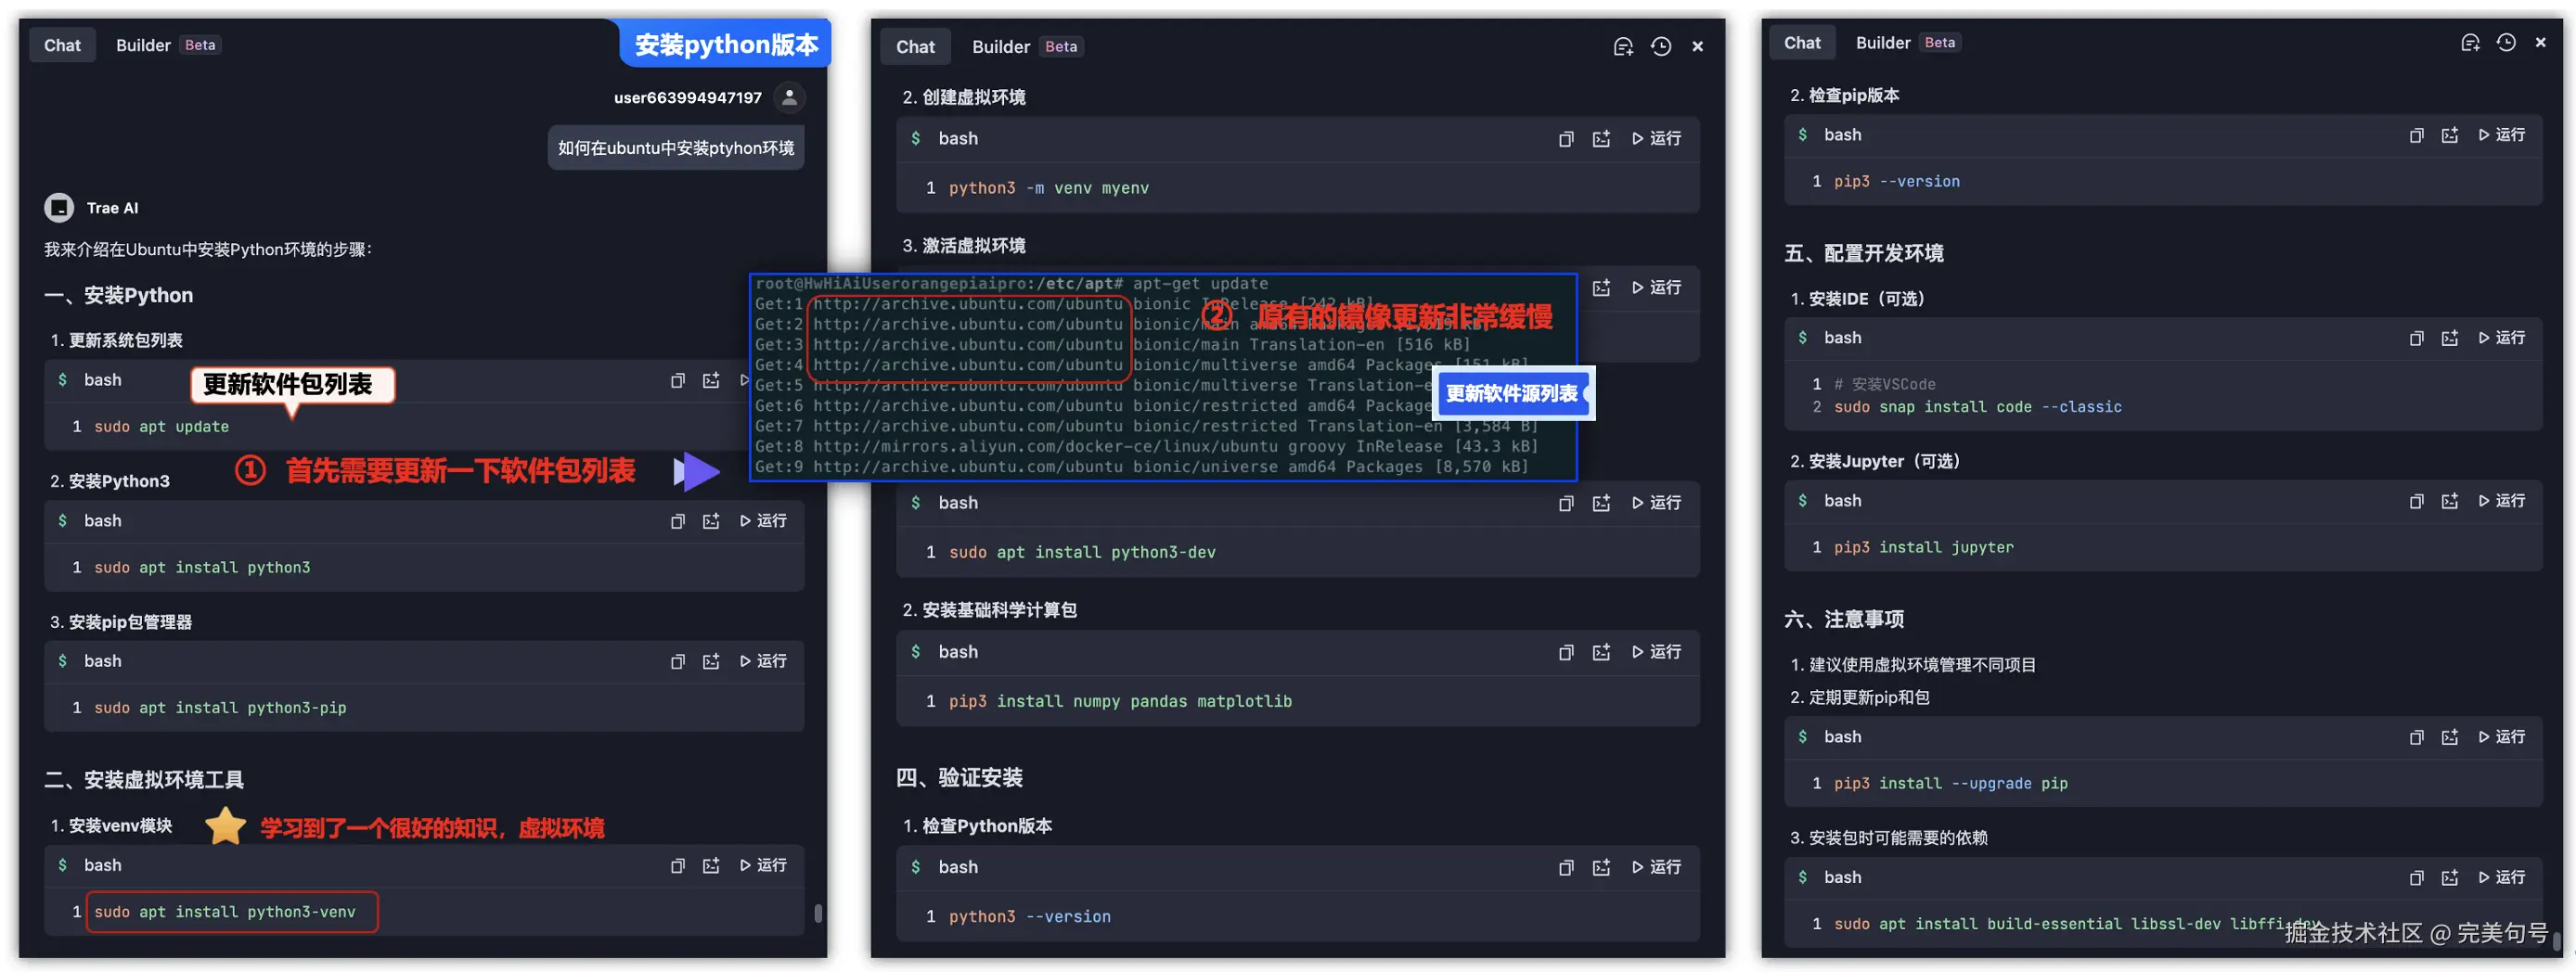Viewport: 2576px width, 972px height.
Task: Click user avatar icon beside user663994947197
Action: (x=789, y=97)
